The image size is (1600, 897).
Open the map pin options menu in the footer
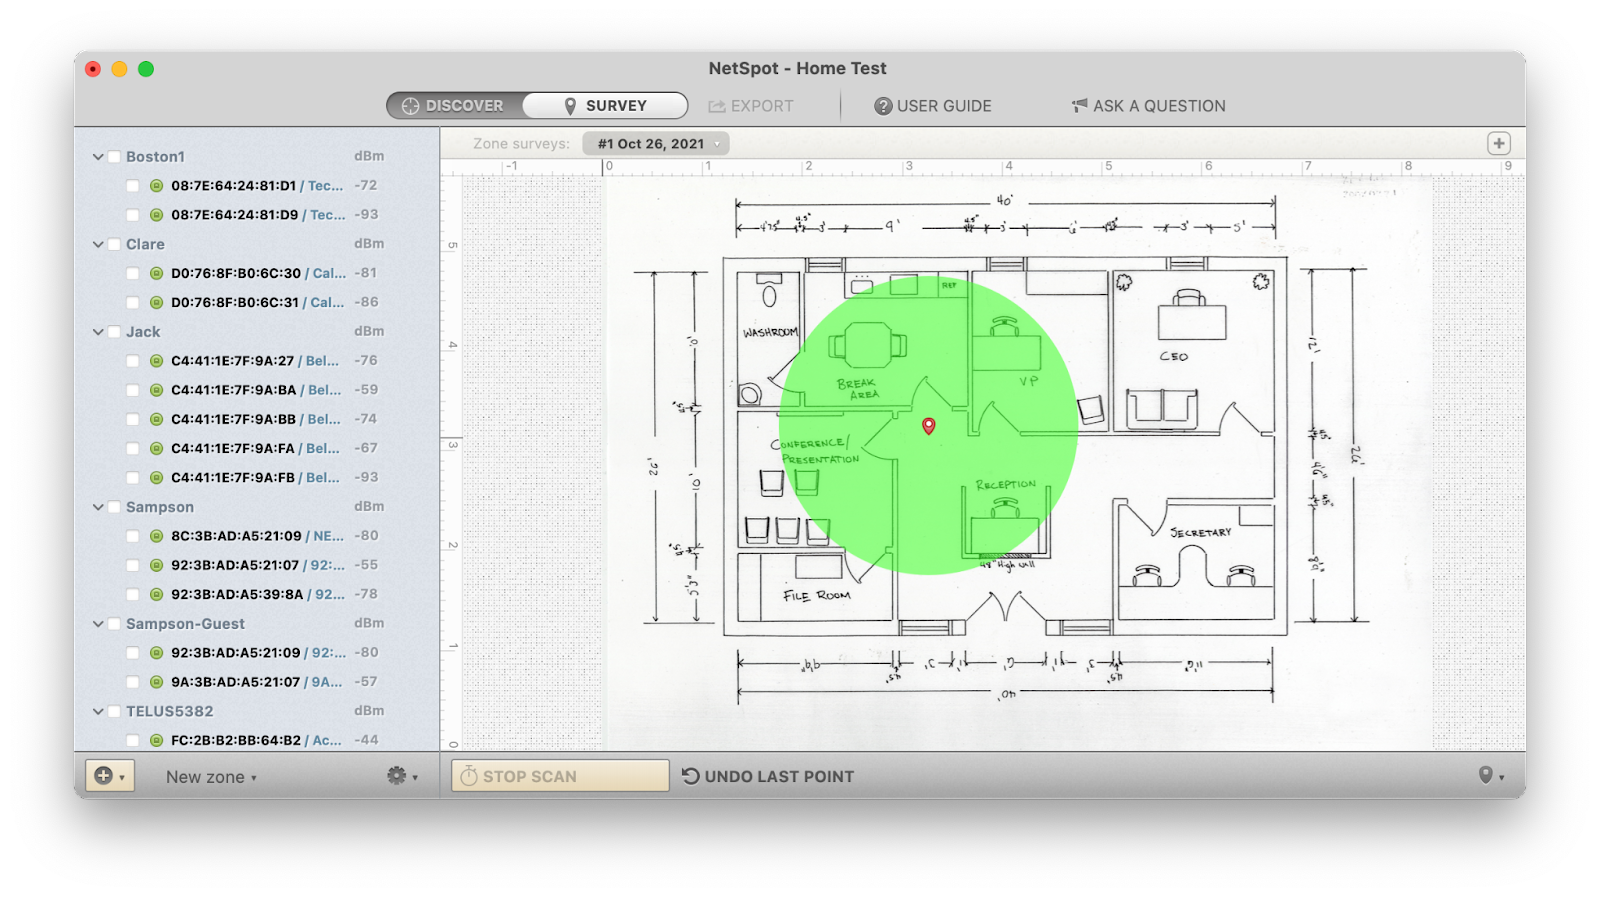click(1491, 776)
